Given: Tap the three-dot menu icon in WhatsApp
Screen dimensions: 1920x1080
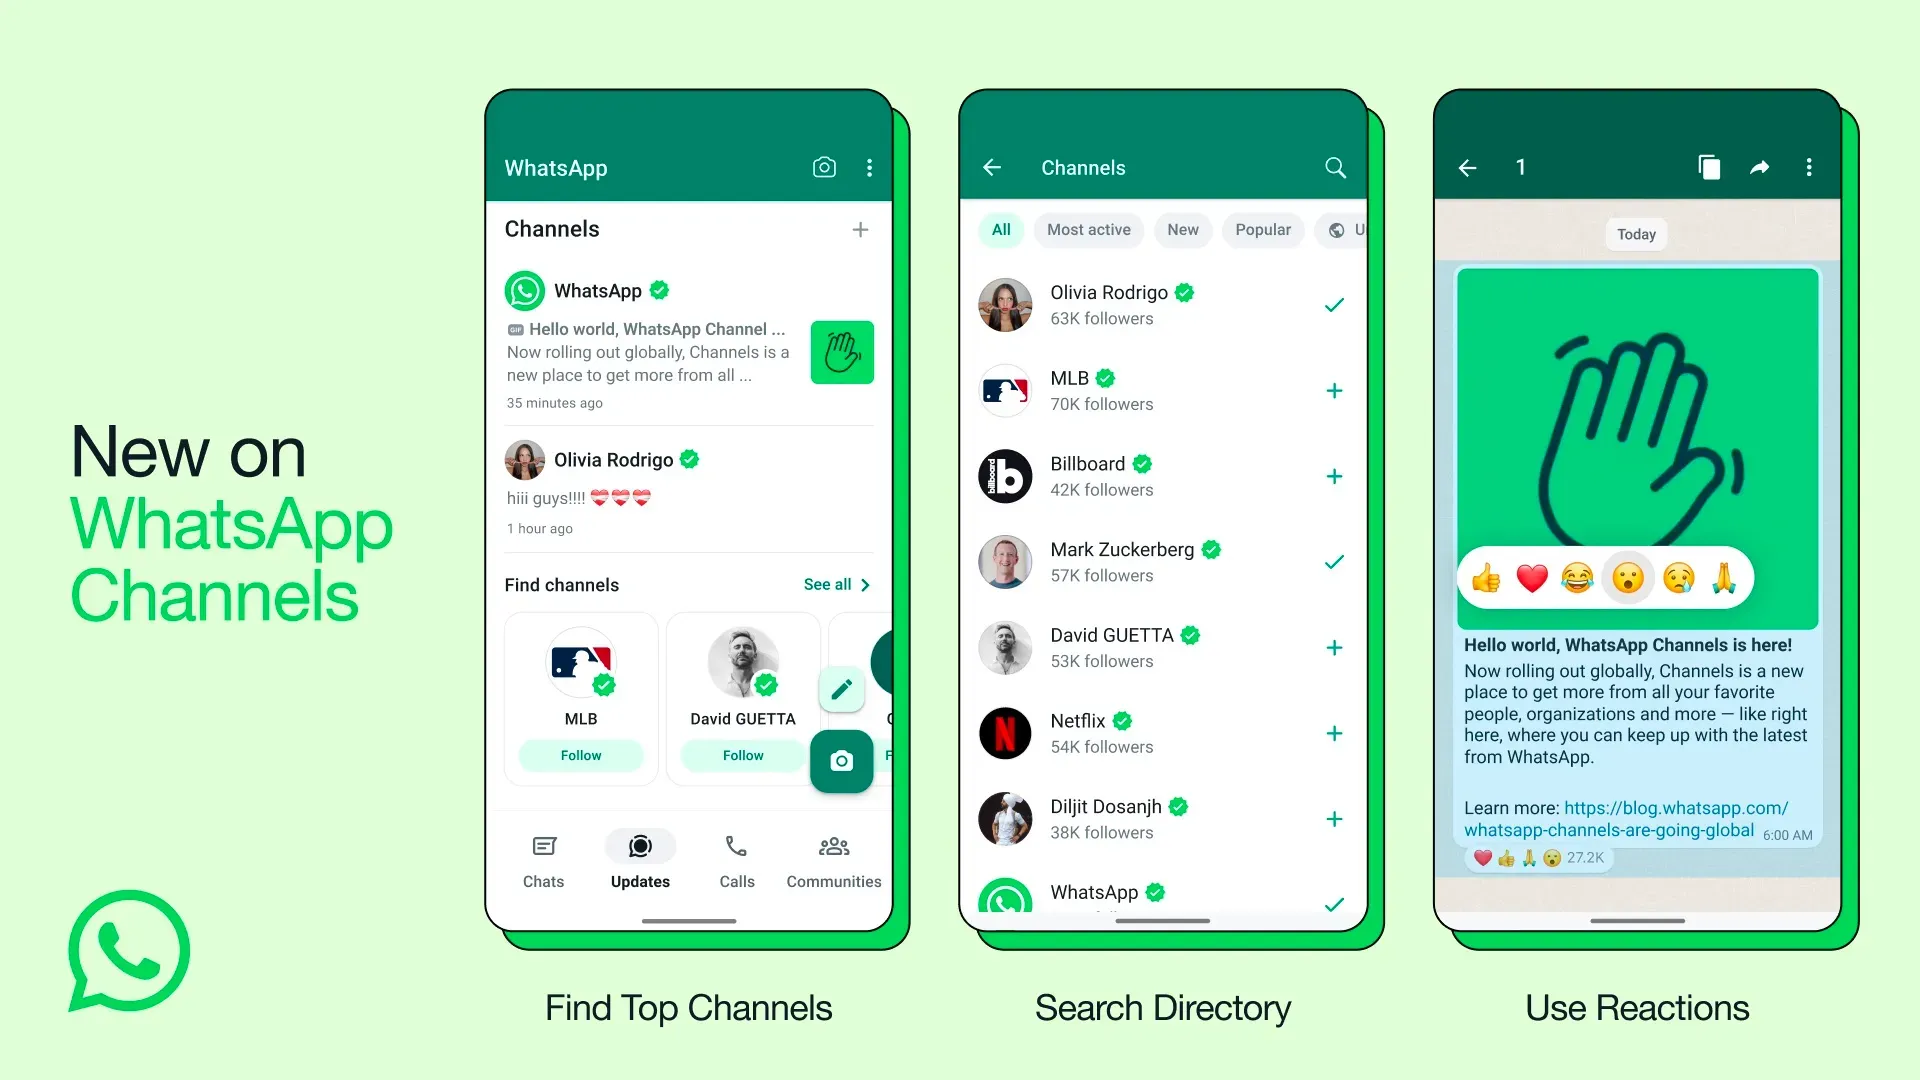Looking at the screenshot, I should pos(870,166).
